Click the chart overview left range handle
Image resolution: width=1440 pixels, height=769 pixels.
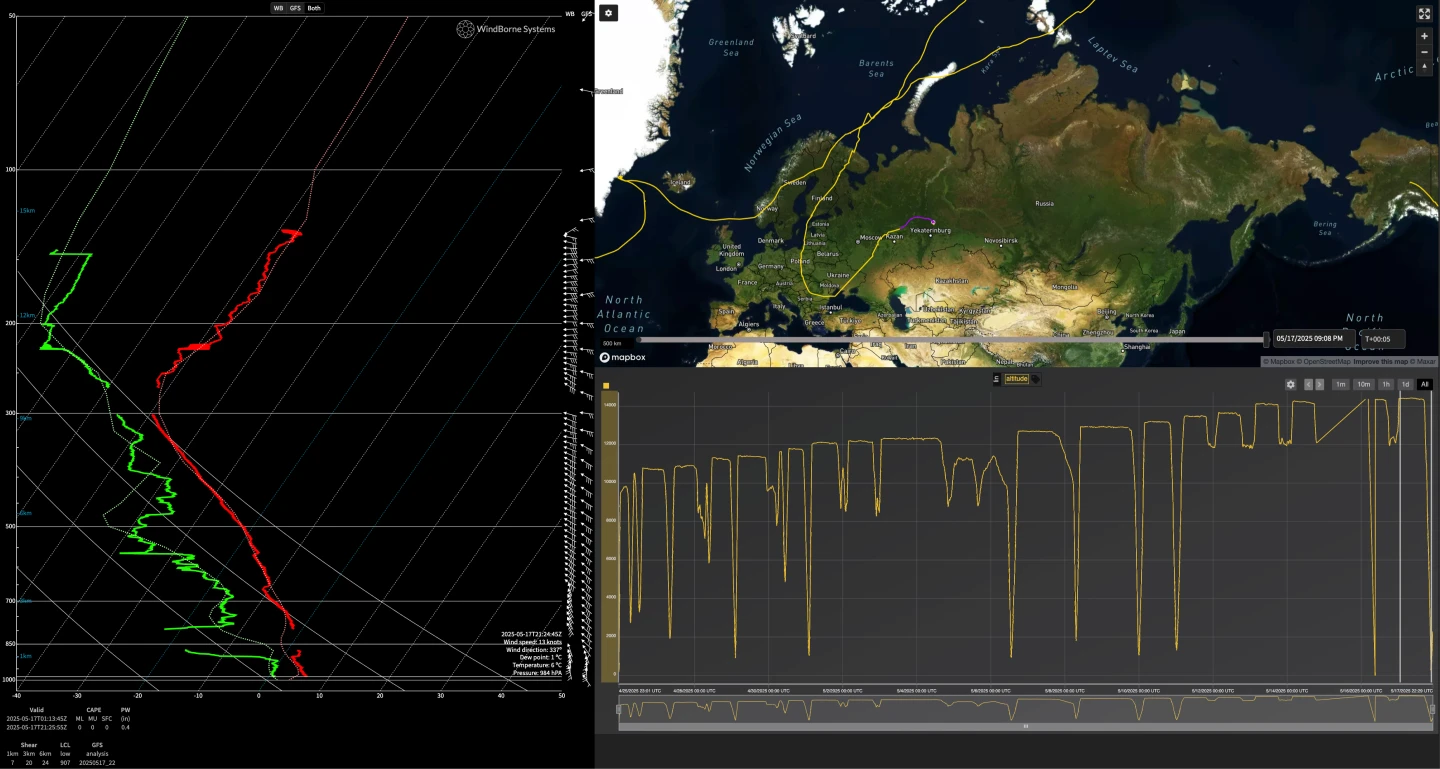click(618, 709)
